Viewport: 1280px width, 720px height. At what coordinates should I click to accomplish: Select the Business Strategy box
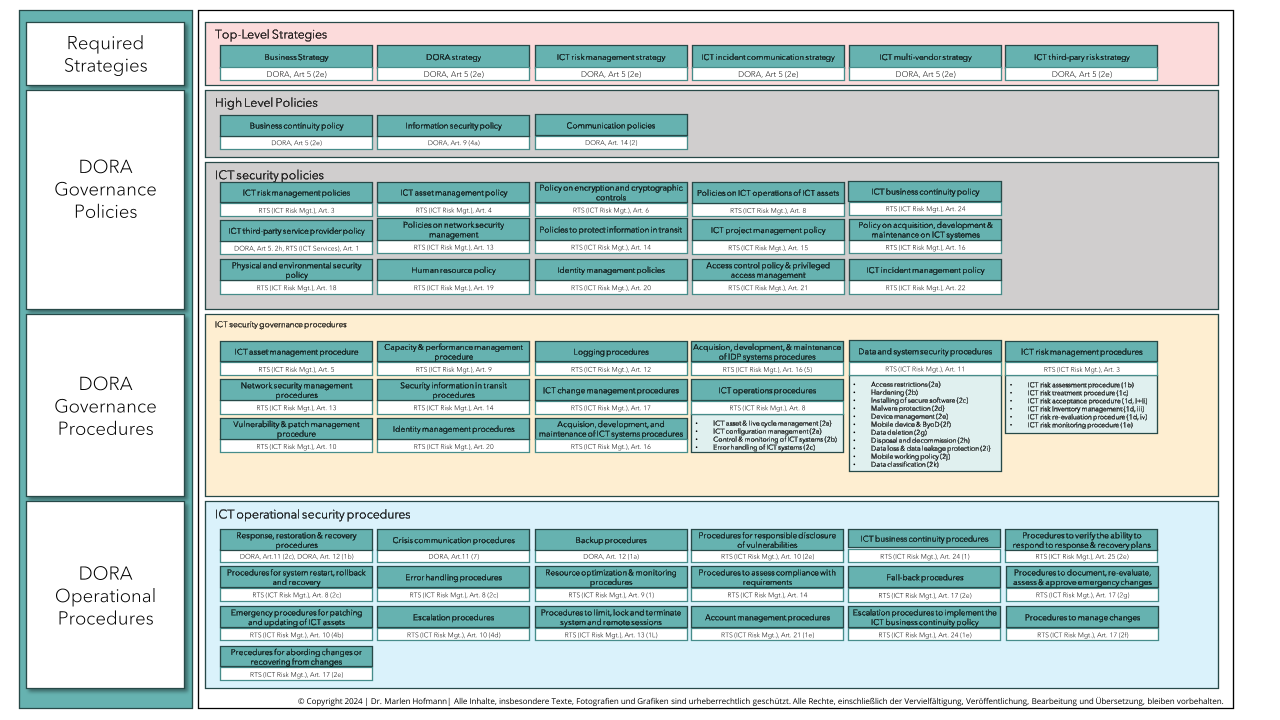296,57
